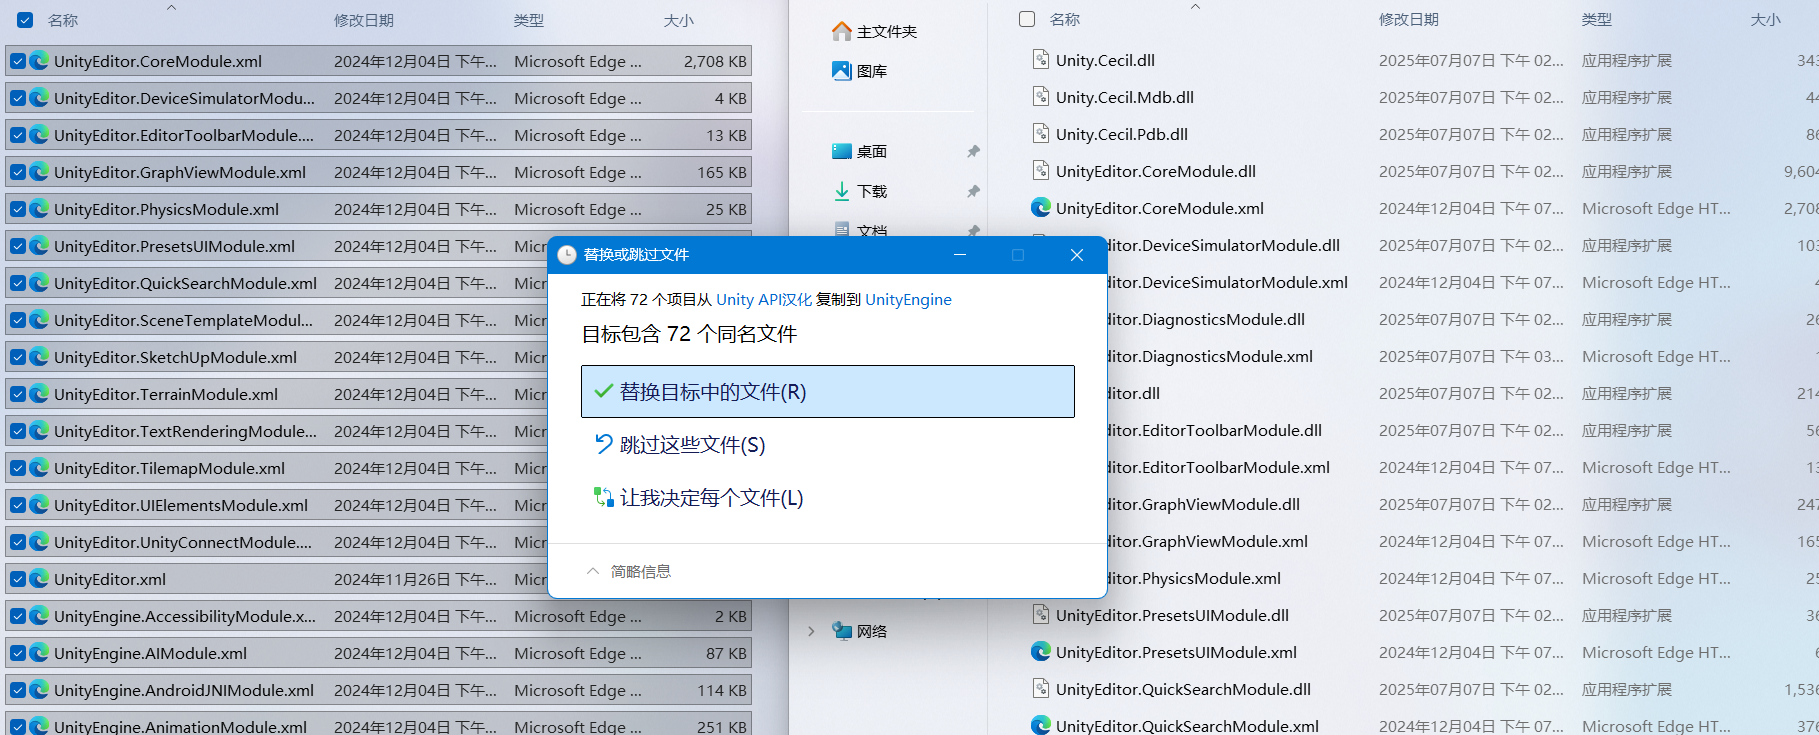Uncheck UnityEditor.DeviceSimulatorModule row in left window
The height and width of the screenshot is (735, 1819).
point(18,98)
